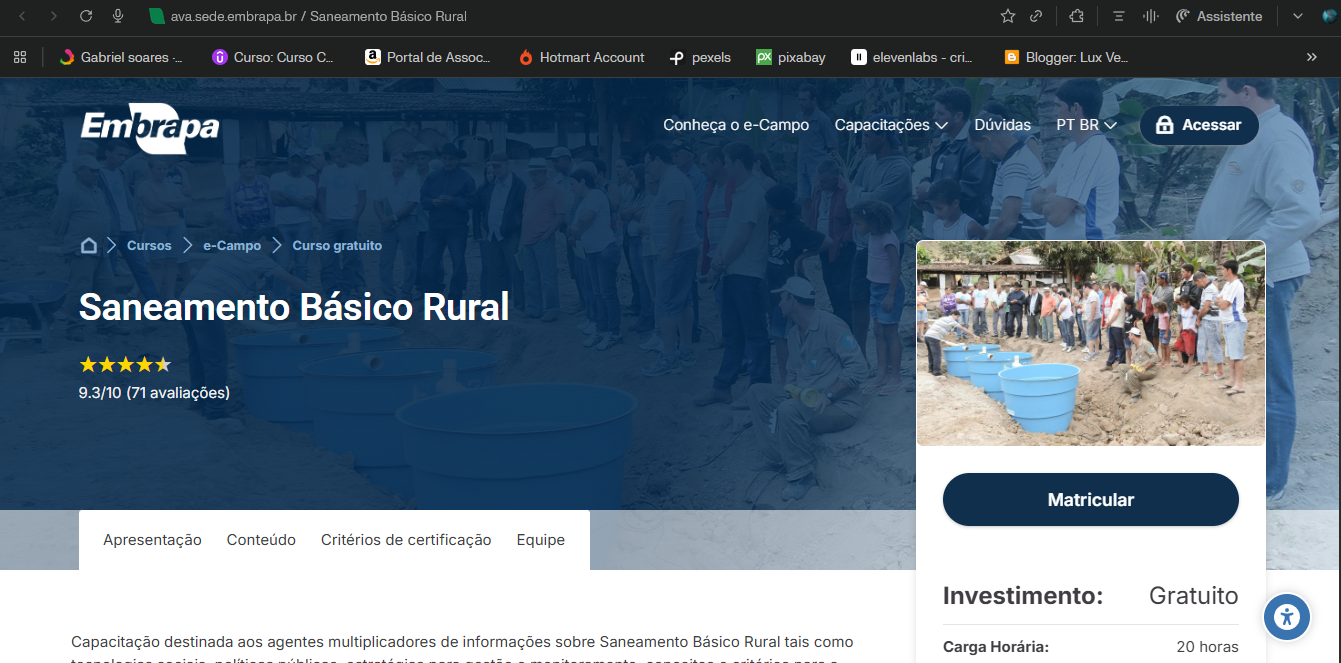The image size is (1341, 663).
Task: Open the Hotmart Account bookmark
Action: click(580, 57)
